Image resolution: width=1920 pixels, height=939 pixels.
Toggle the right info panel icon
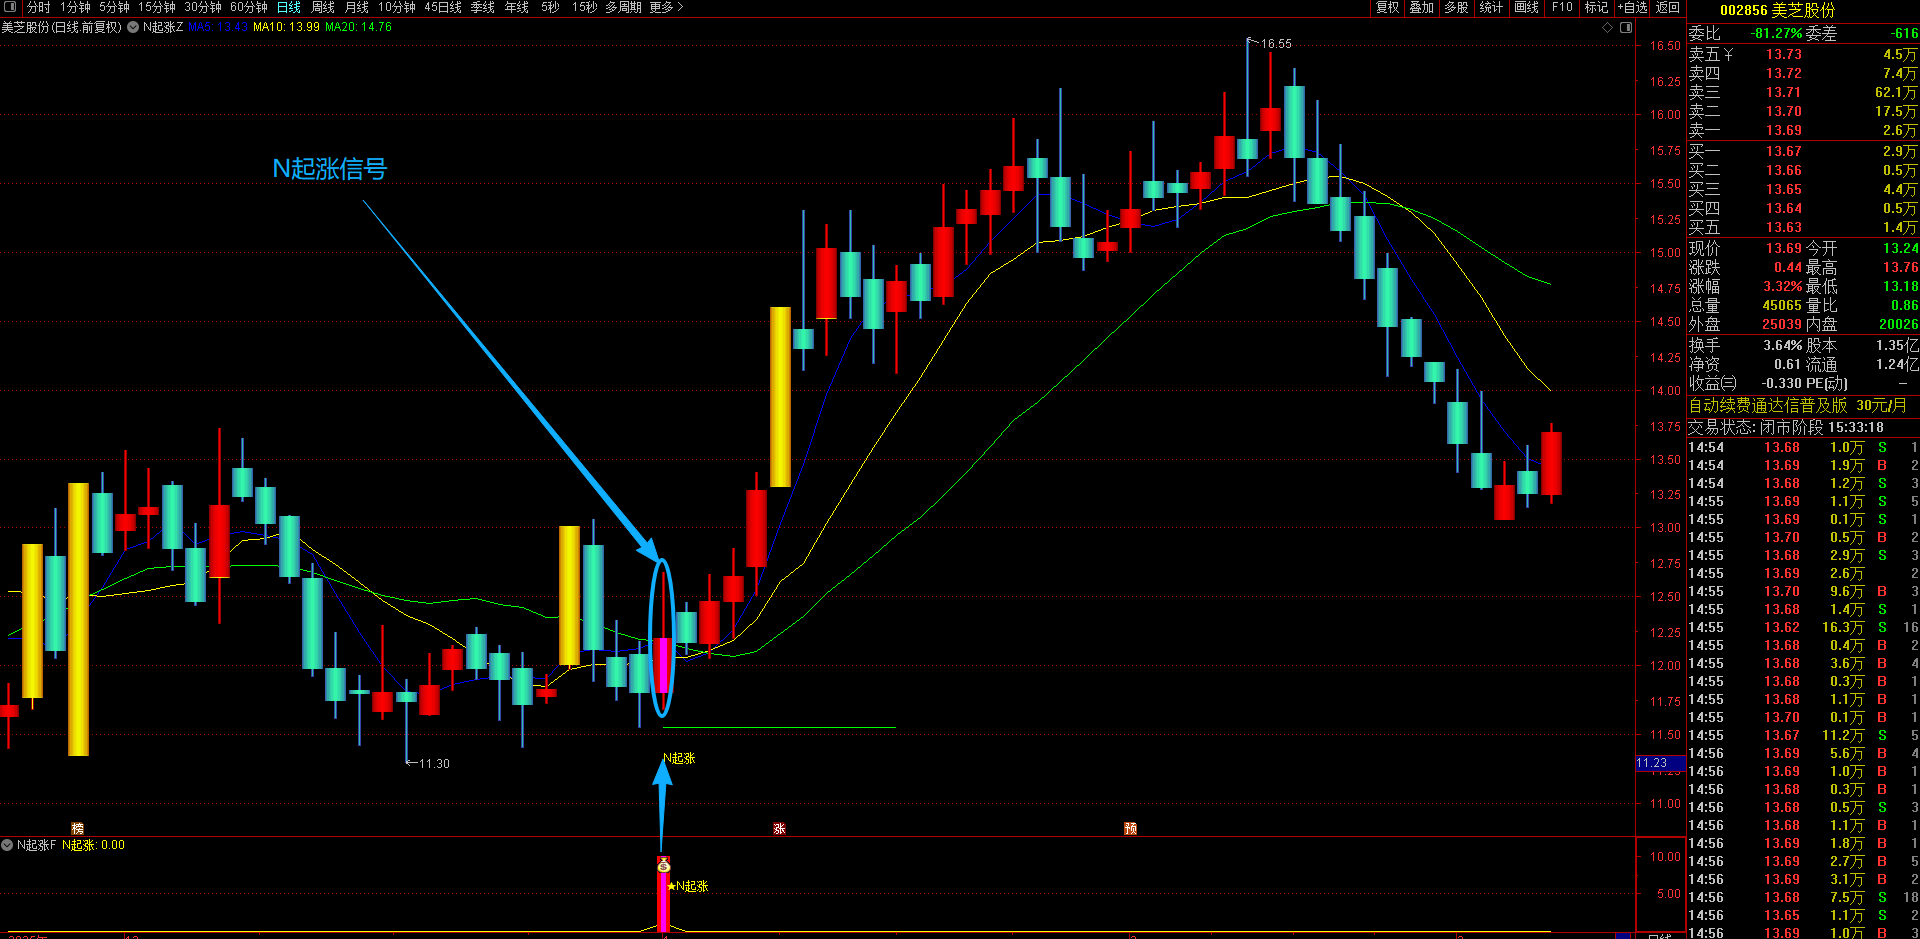(x=1626, y=27)
